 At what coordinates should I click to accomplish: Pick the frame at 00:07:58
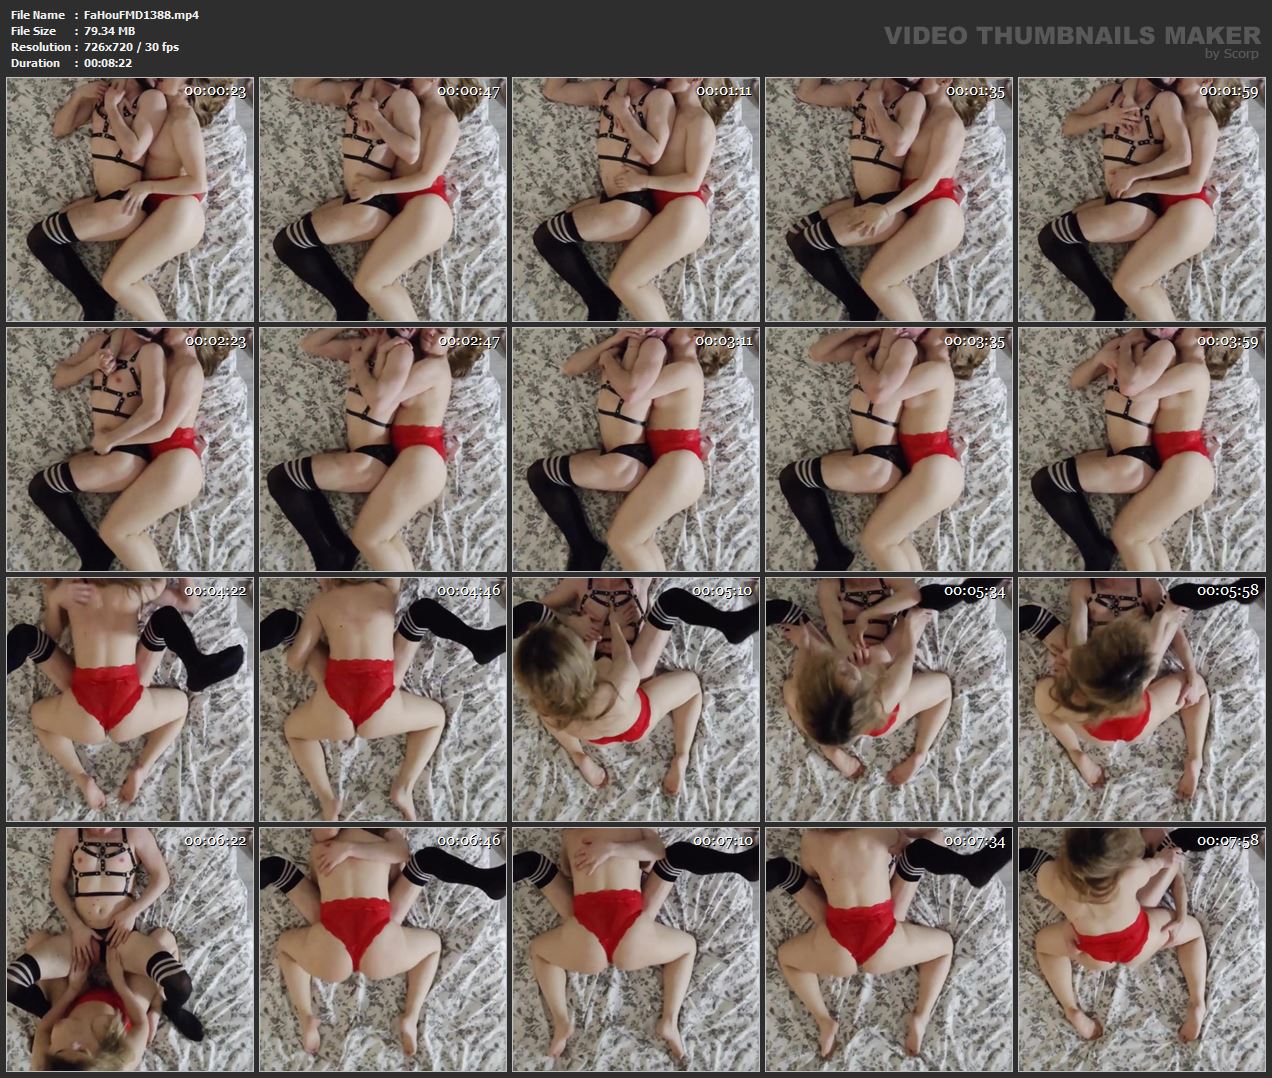coord(1142,949)
